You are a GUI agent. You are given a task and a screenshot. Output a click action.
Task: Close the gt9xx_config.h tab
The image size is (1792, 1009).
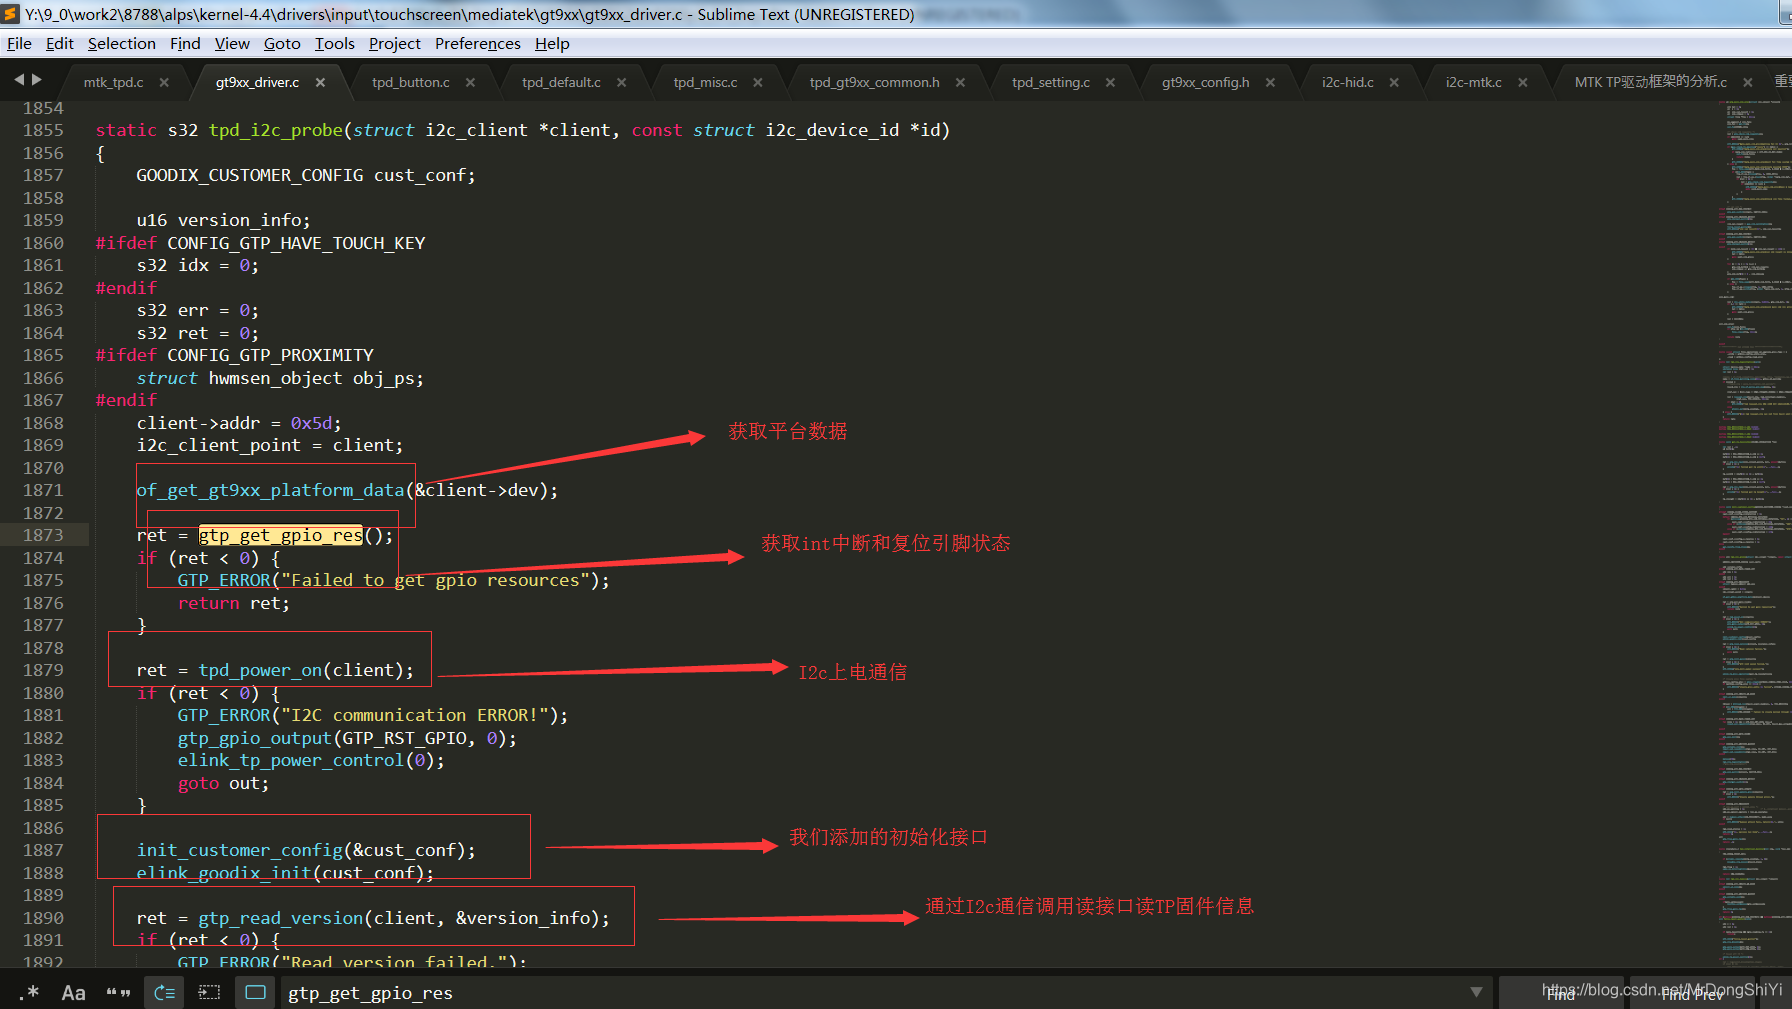(1270, 82)
